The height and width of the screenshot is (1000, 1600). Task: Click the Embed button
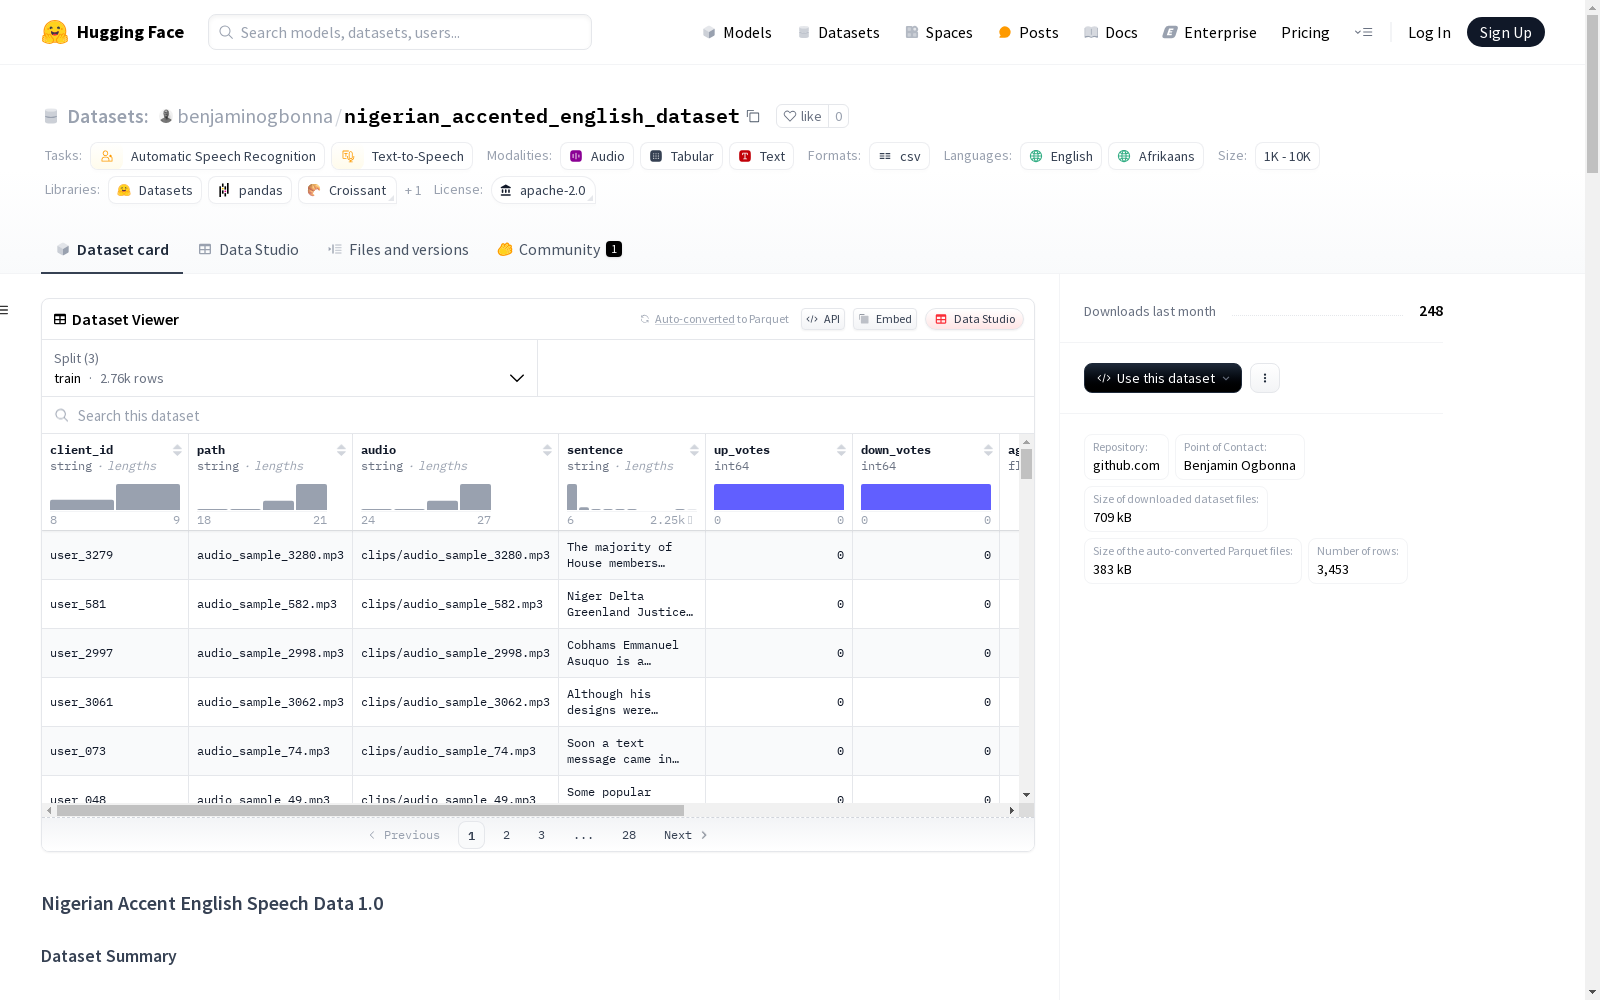click(x=885, y=319)
